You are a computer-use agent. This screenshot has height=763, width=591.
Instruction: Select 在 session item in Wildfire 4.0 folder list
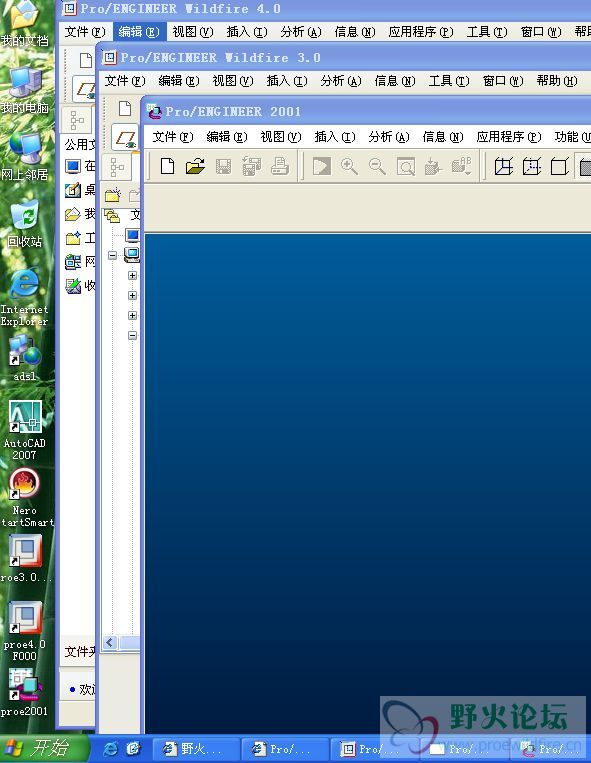tap(80, 166)
